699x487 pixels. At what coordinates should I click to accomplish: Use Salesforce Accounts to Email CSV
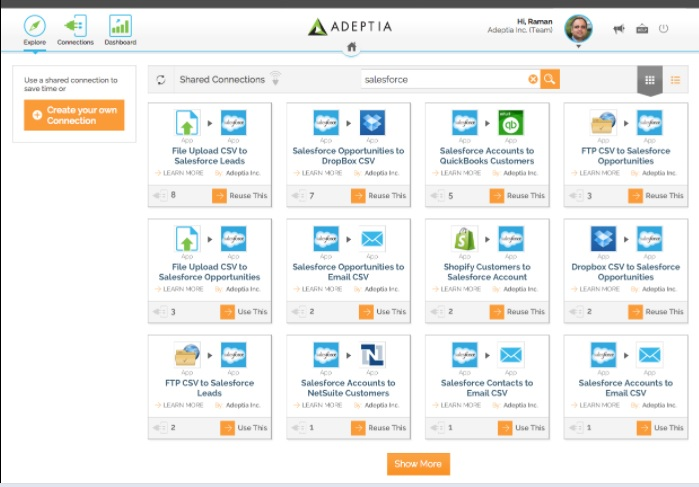point(660,427)
